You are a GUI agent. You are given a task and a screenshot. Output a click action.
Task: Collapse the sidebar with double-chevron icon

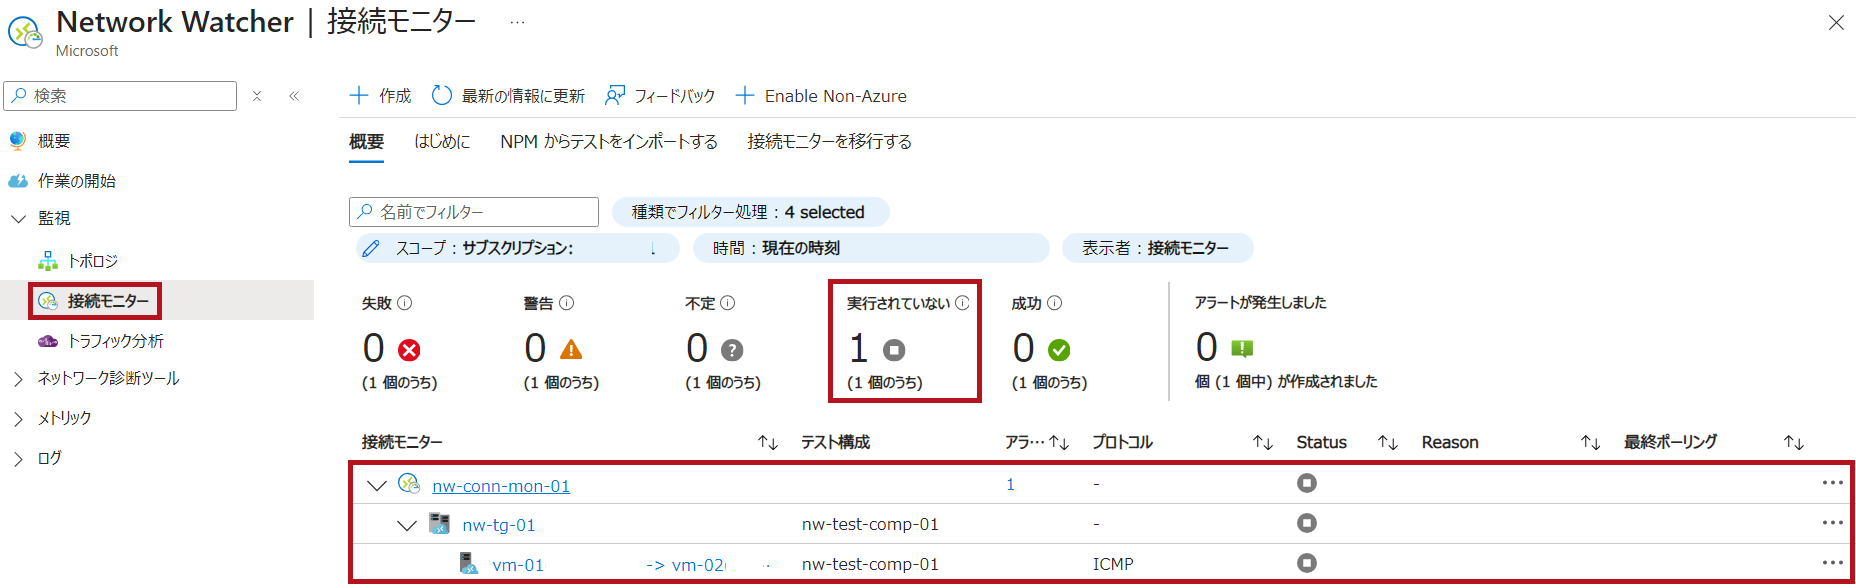[294, 96]
